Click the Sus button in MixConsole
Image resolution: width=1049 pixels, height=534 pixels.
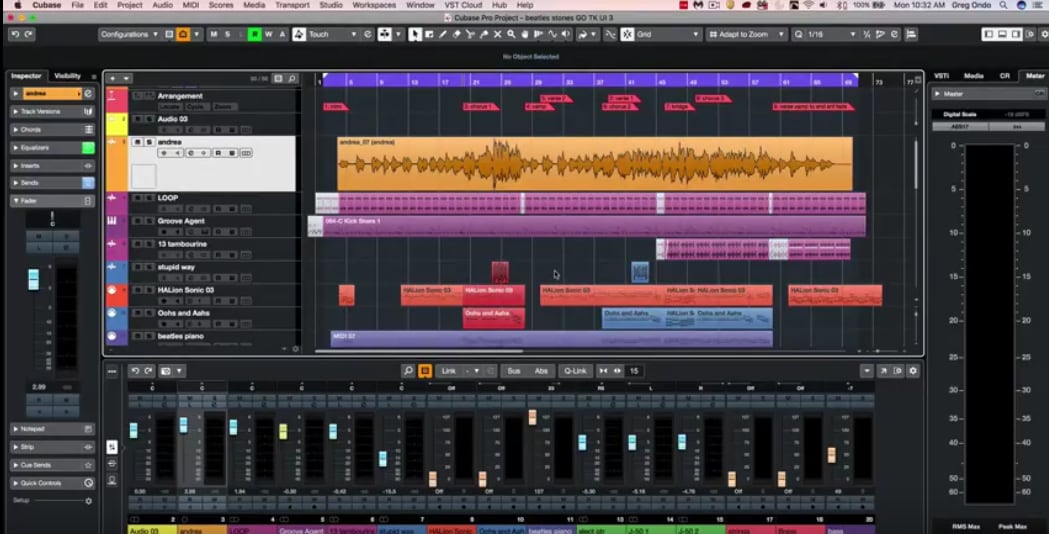point(514,371)
